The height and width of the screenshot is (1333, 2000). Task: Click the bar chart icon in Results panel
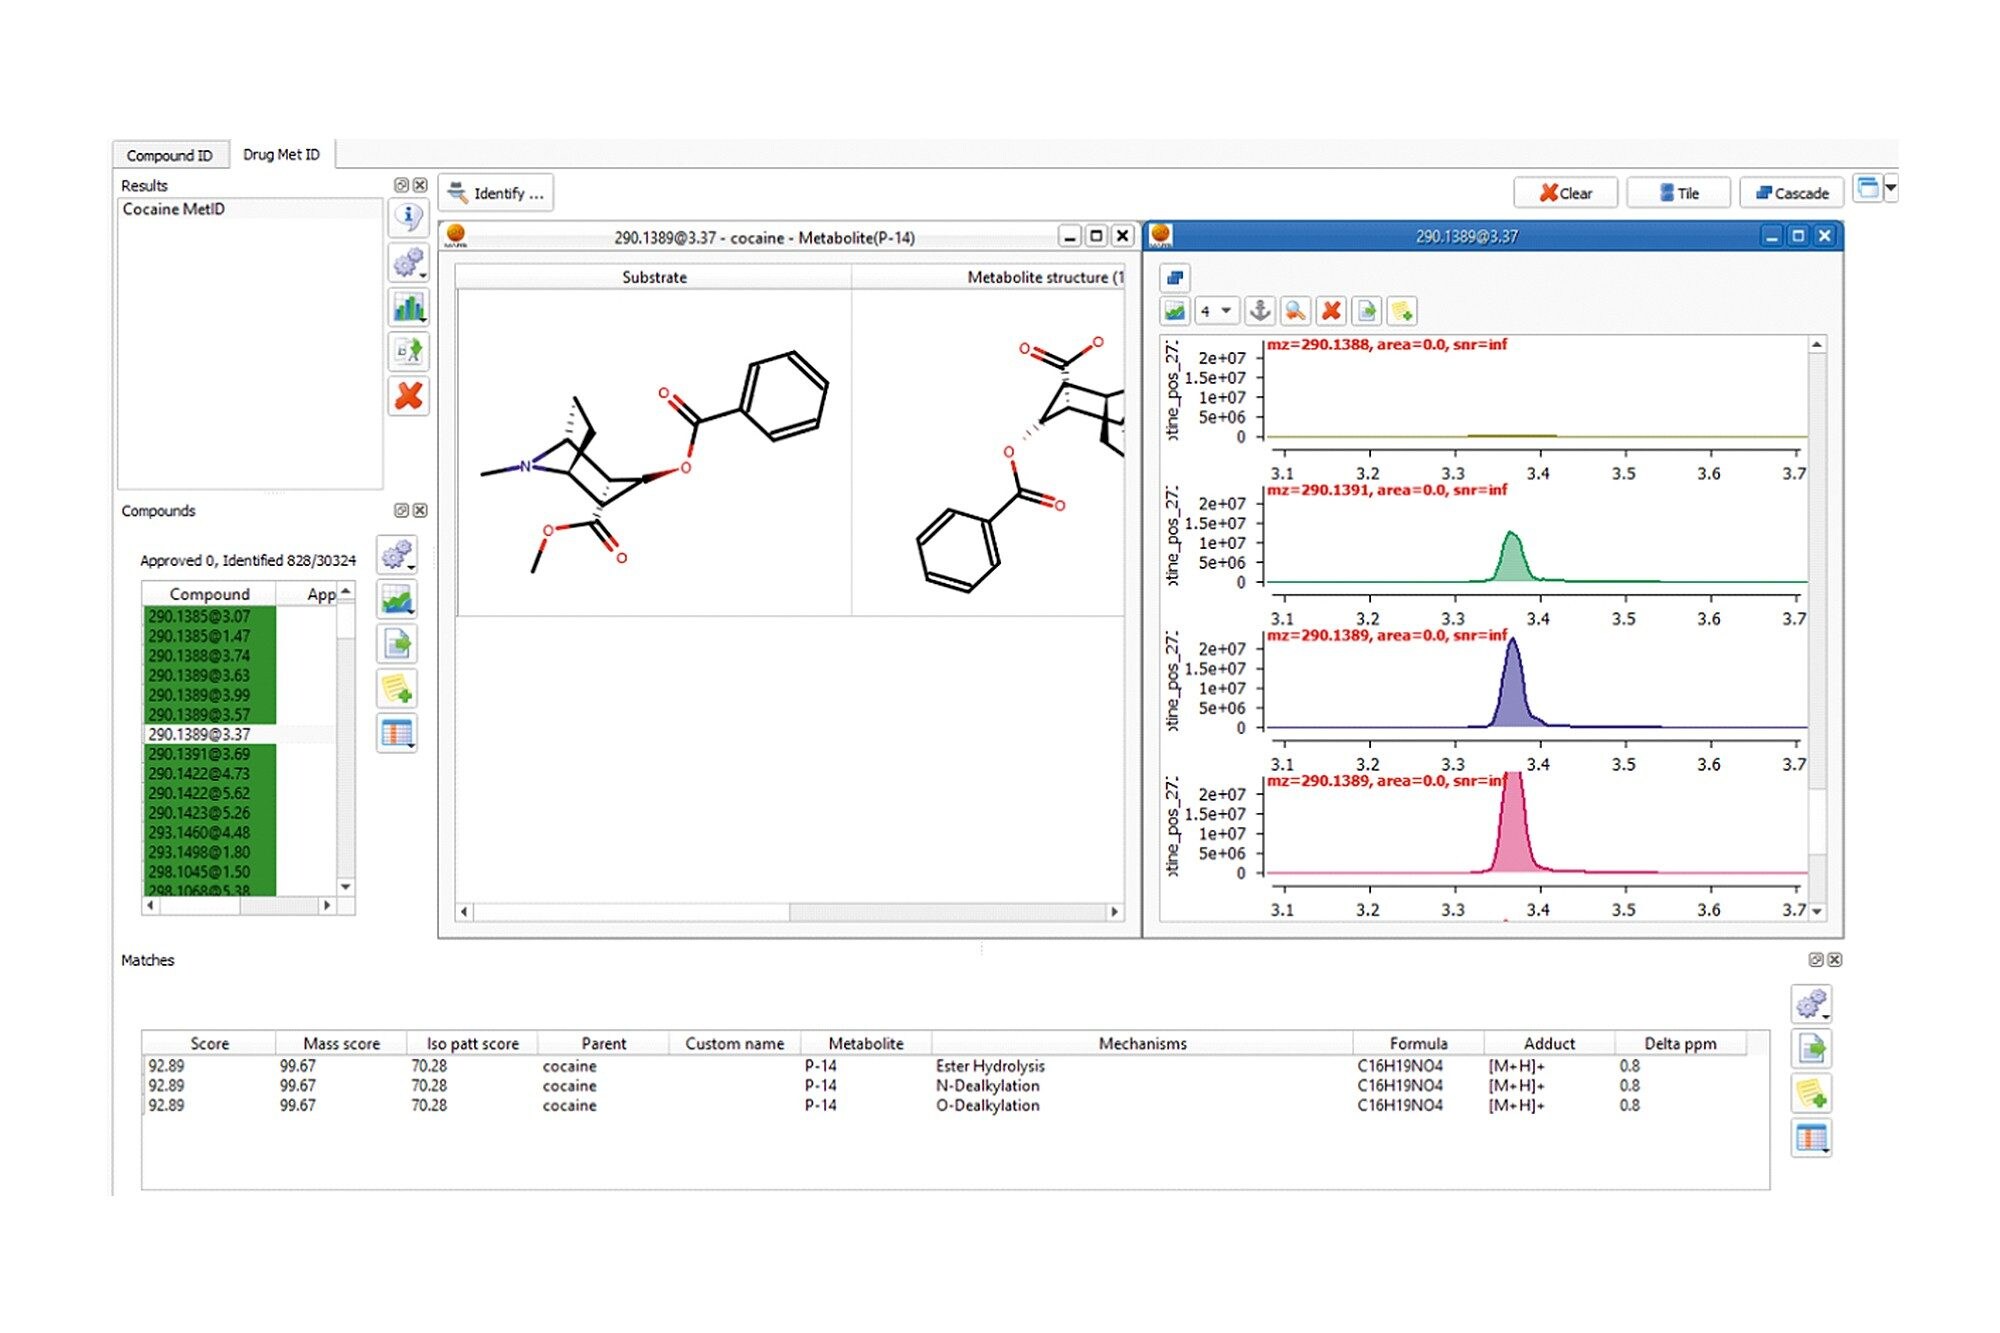click(x=408, y=307)
